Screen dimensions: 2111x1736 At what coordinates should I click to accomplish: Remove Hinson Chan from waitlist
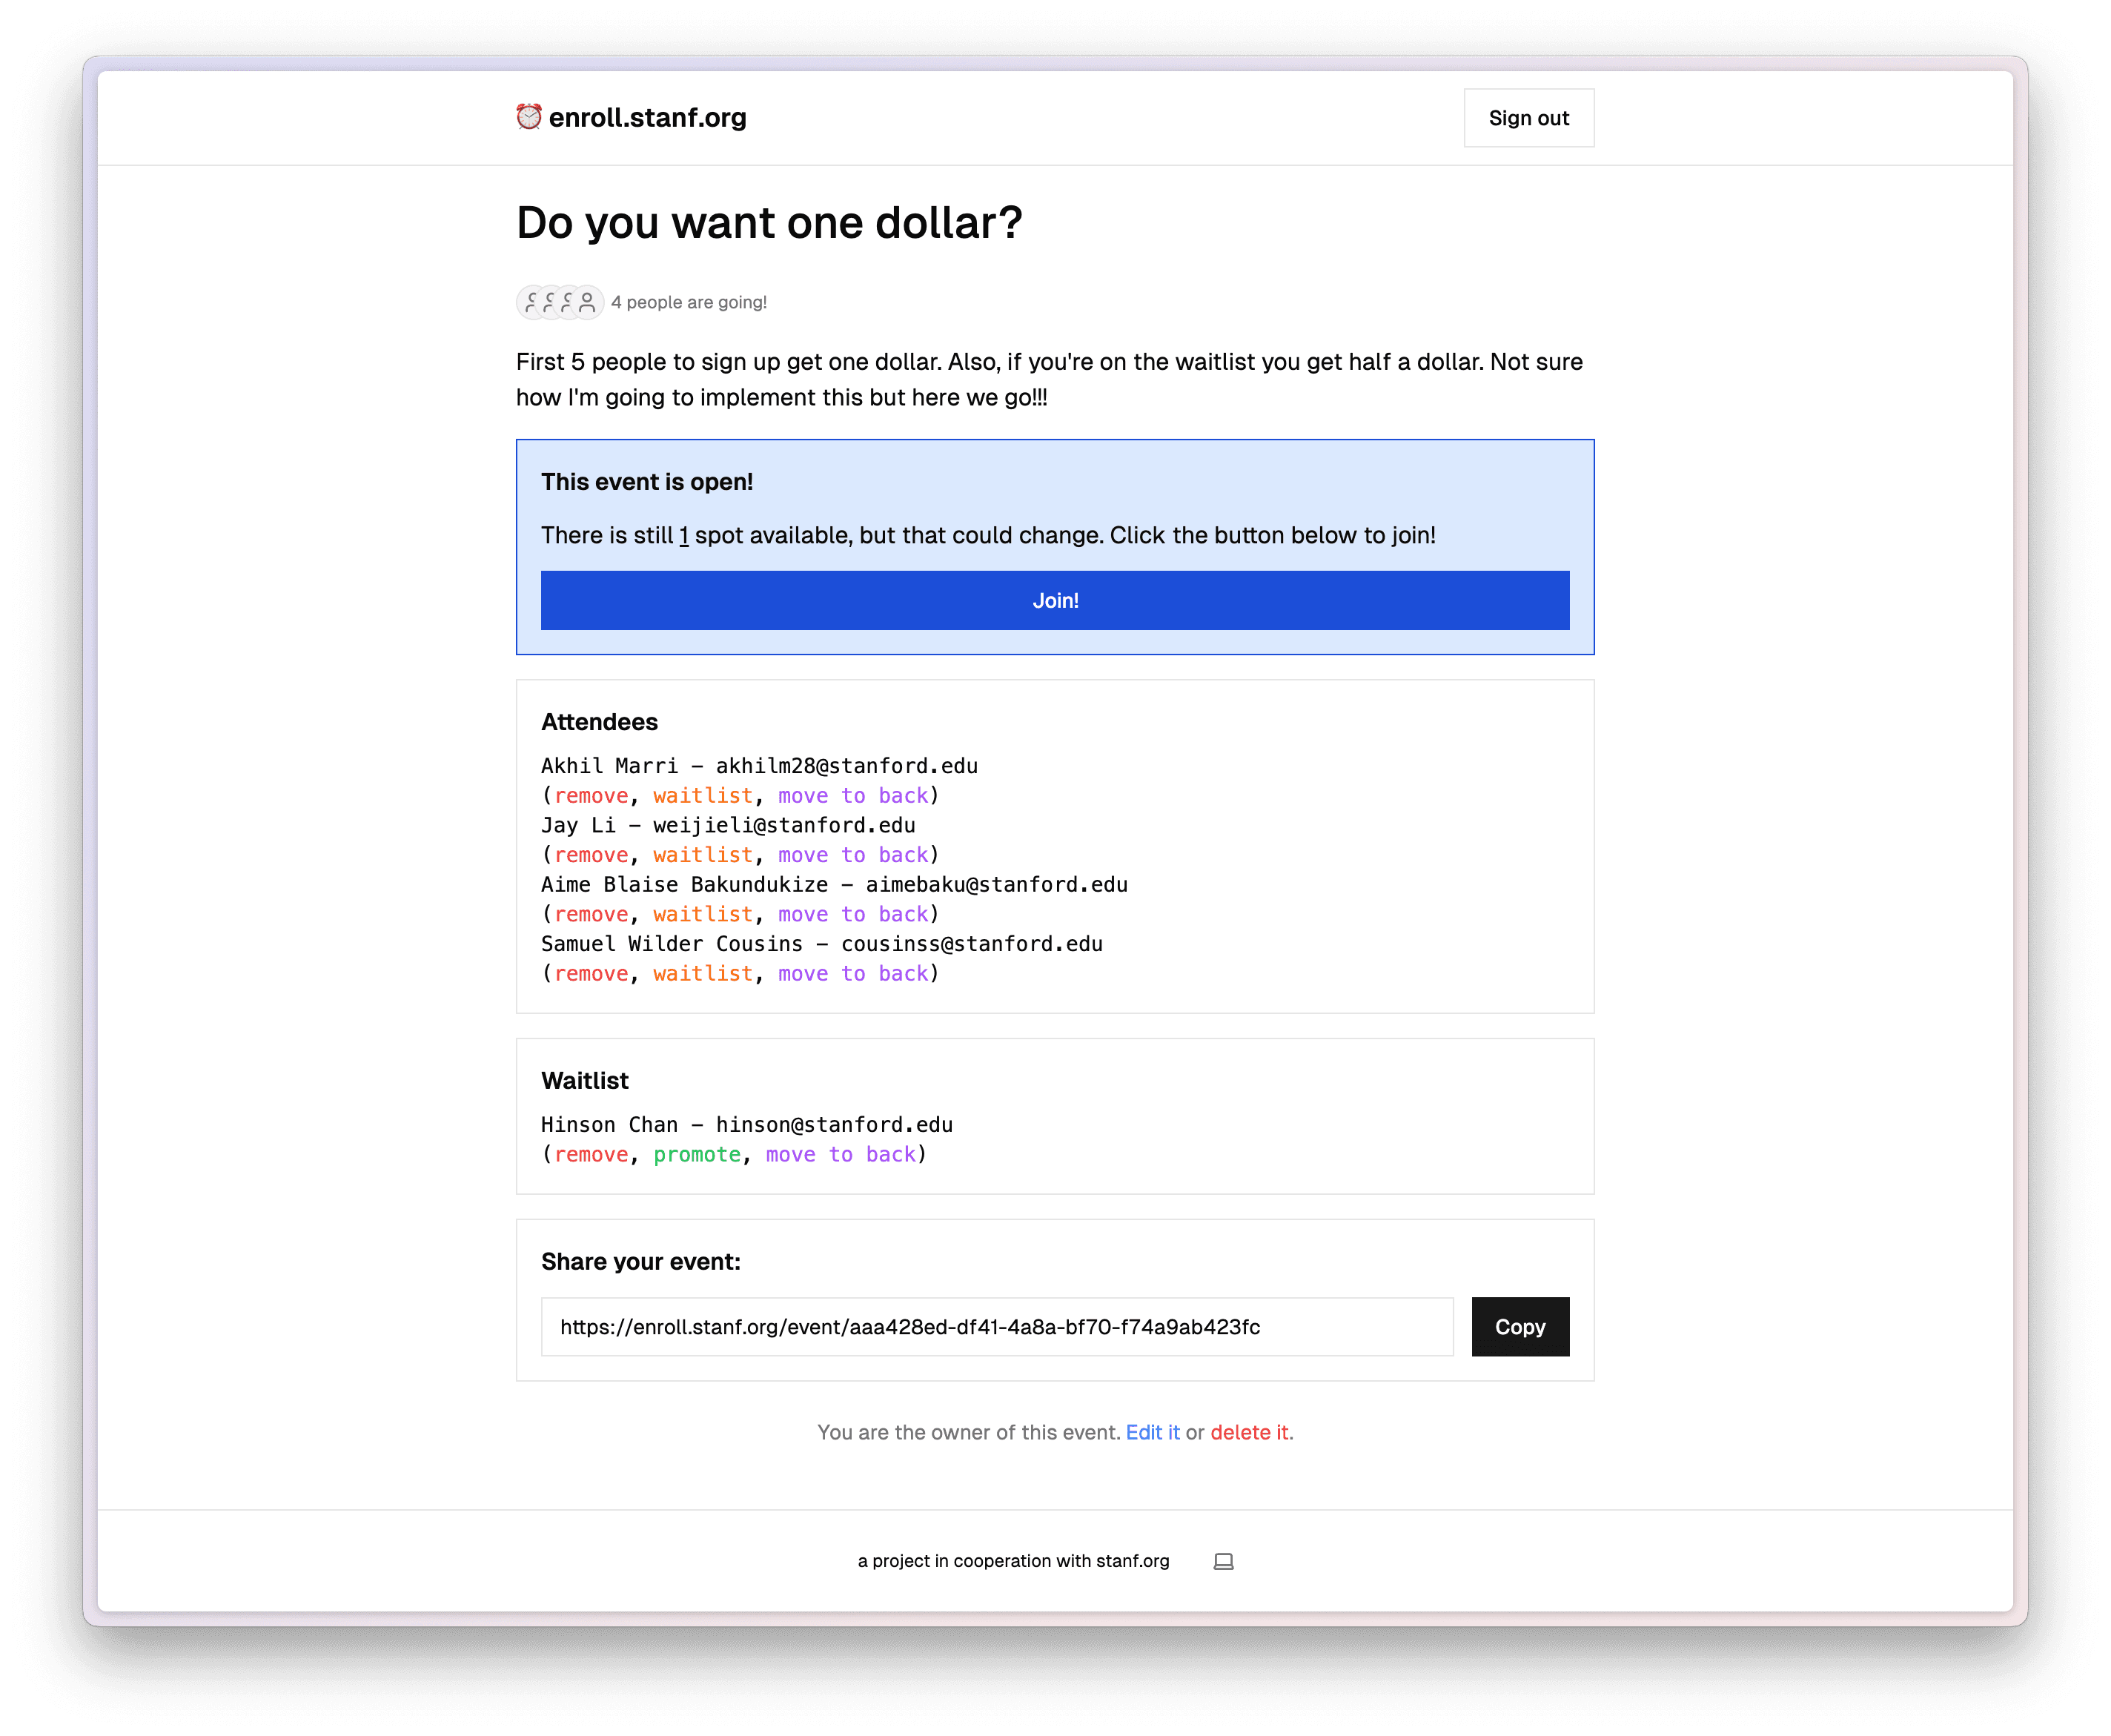pos(591,1155)
